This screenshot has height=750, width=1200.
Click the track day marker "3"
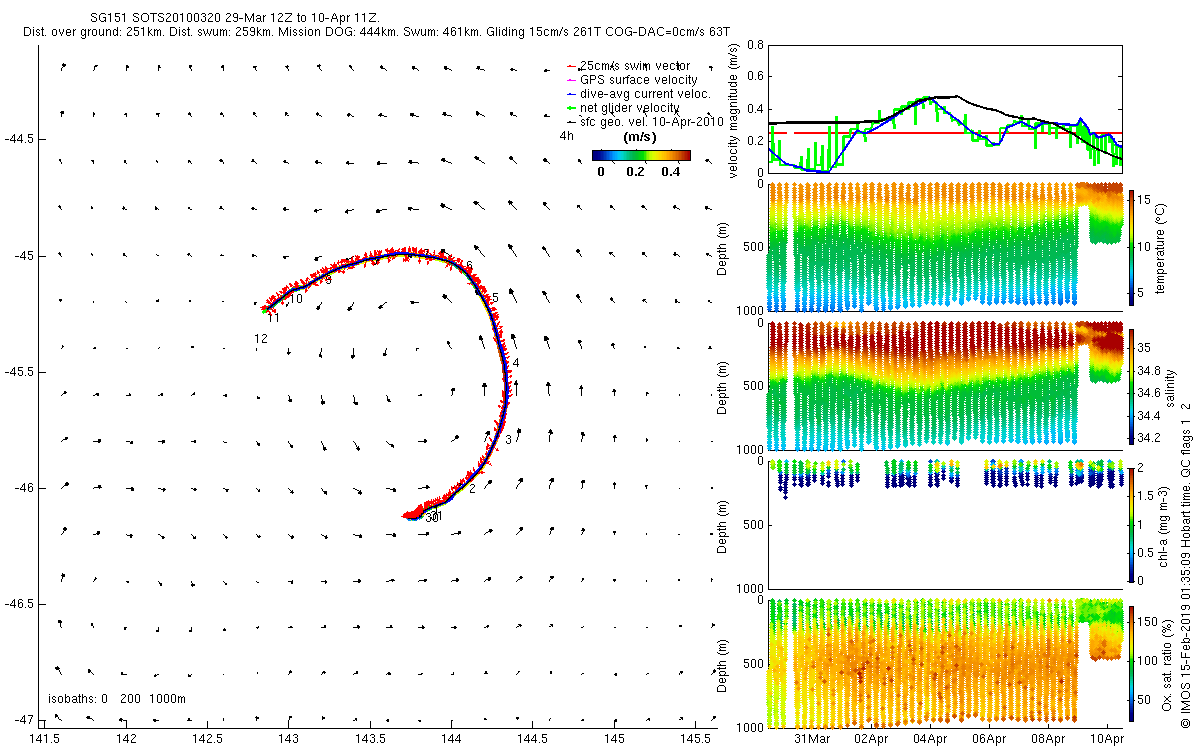pos(508,440)
